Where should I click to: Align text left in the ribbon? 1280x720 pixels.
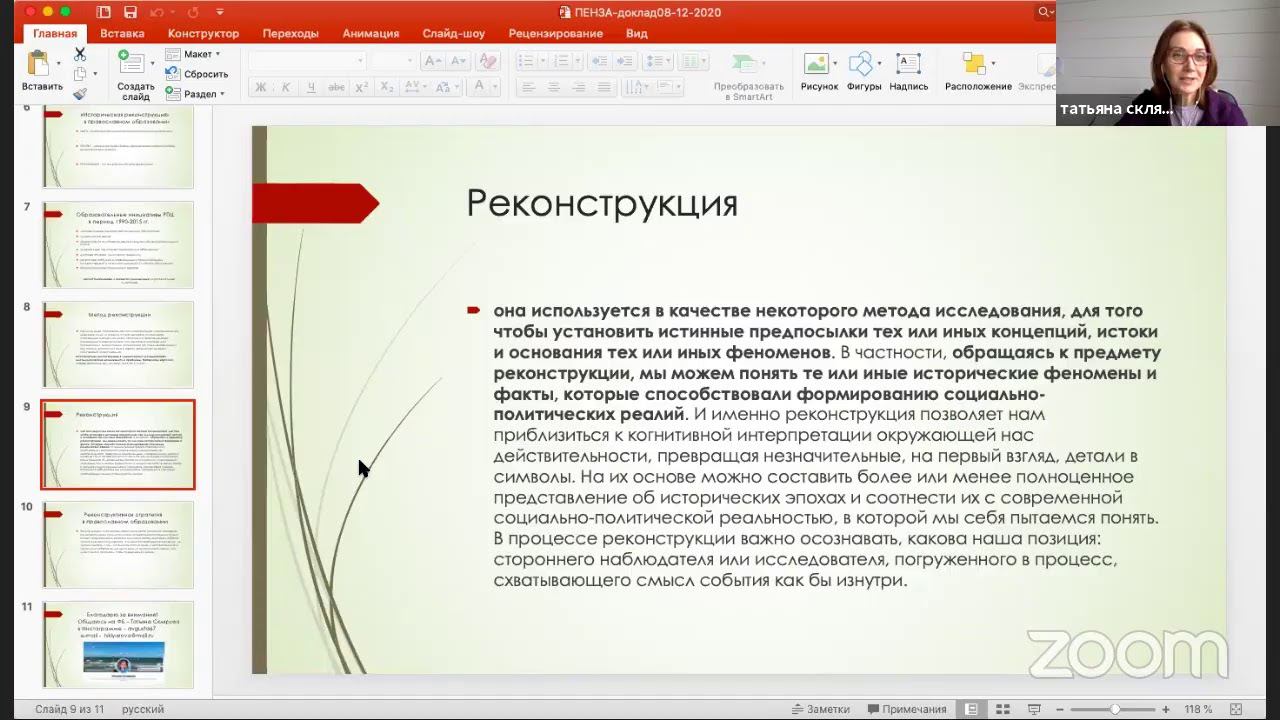[x=527, y=87]
